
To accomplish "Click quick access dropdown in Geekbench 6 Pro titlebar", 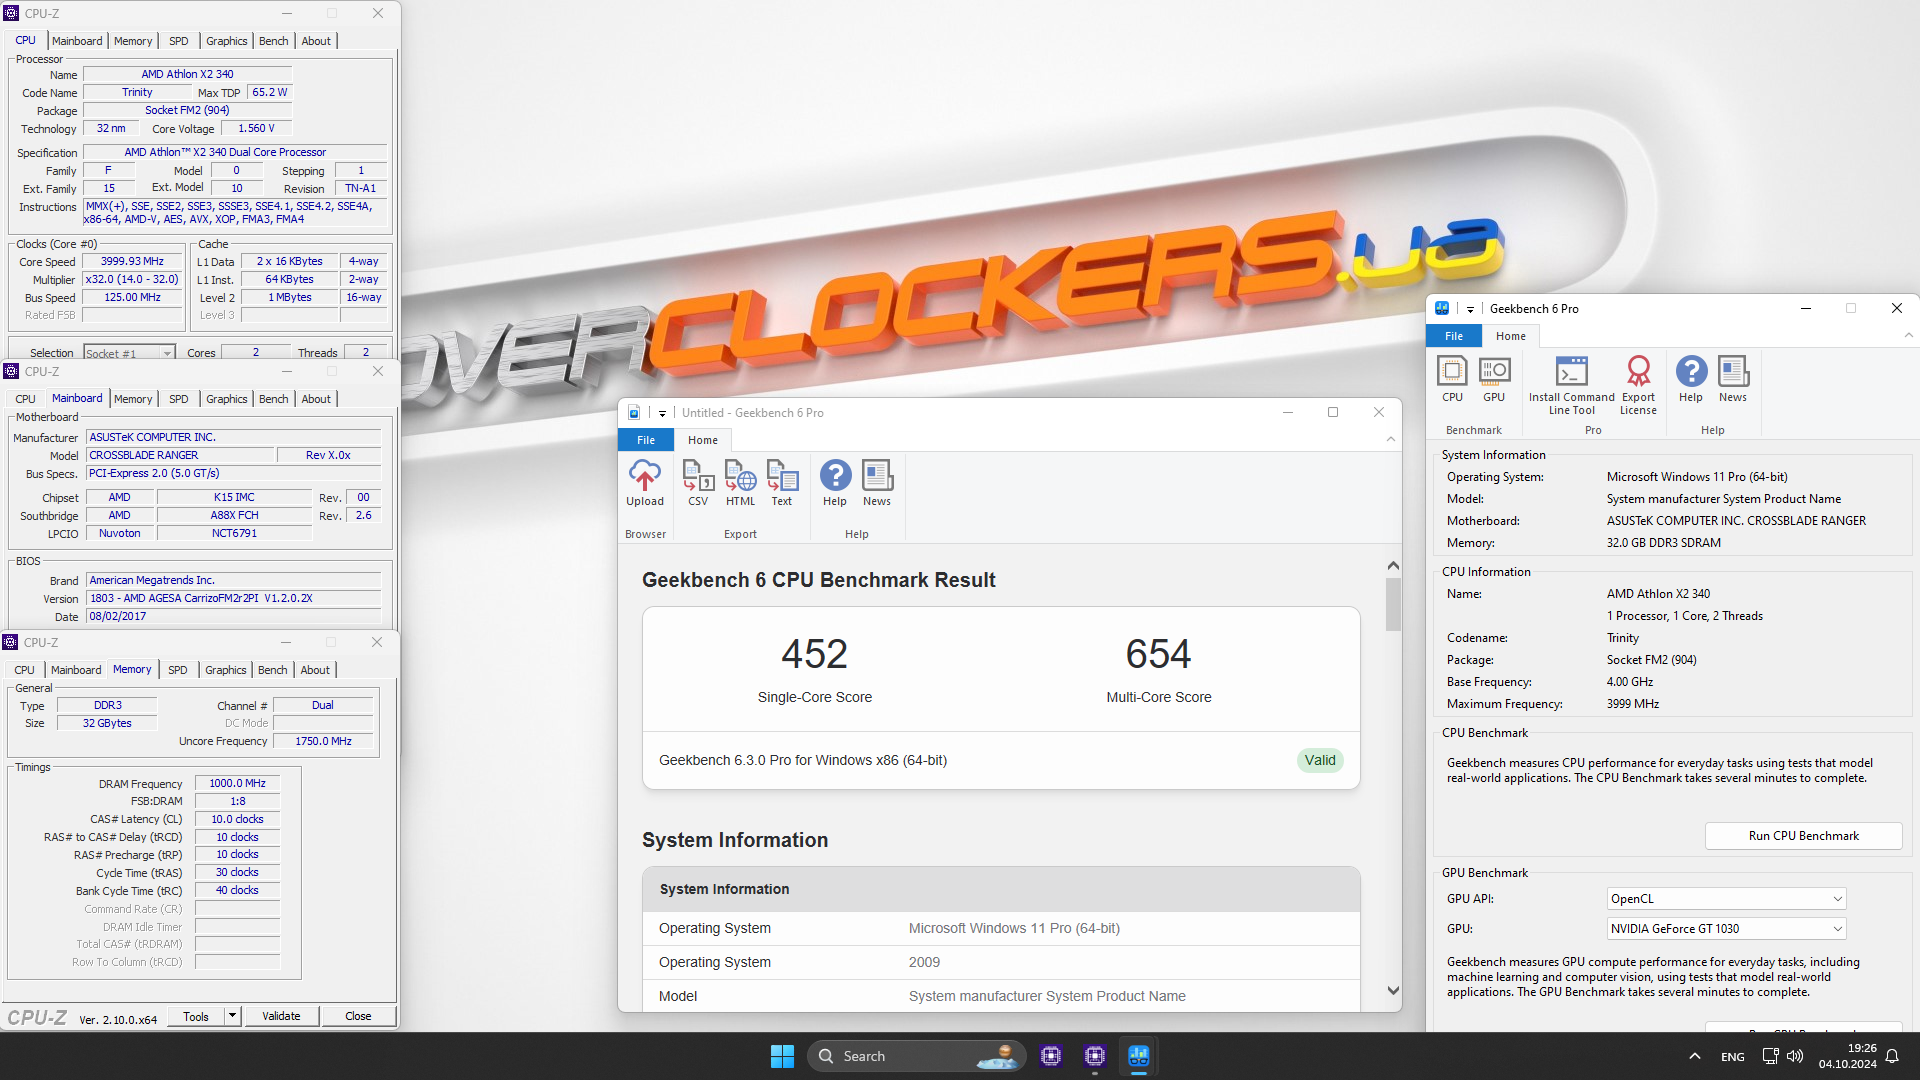I will coord(1470,309).
